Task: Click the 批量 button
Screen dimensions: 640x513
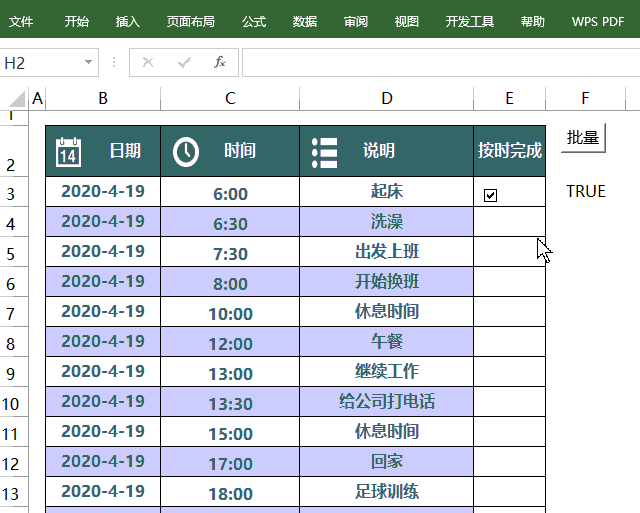Action: 583,138
